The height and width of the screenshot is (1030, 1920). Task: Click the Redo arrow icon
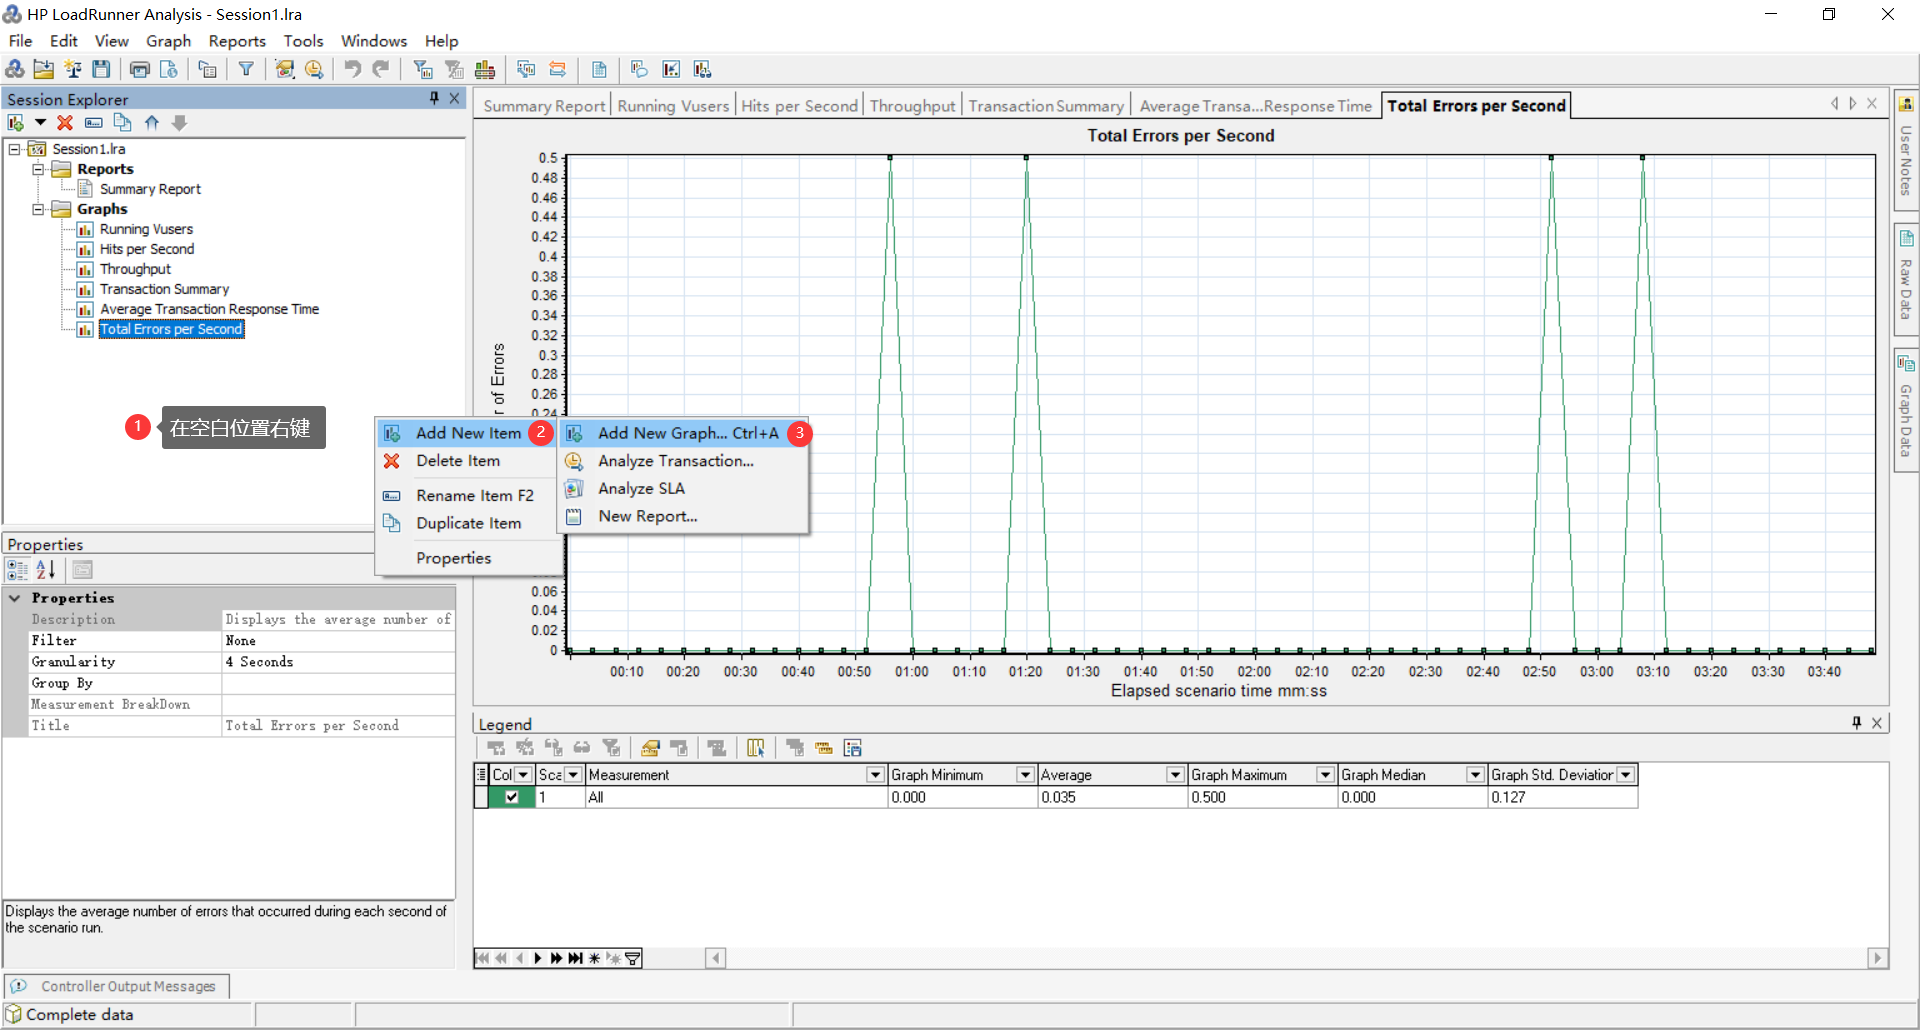pos(381,69)
